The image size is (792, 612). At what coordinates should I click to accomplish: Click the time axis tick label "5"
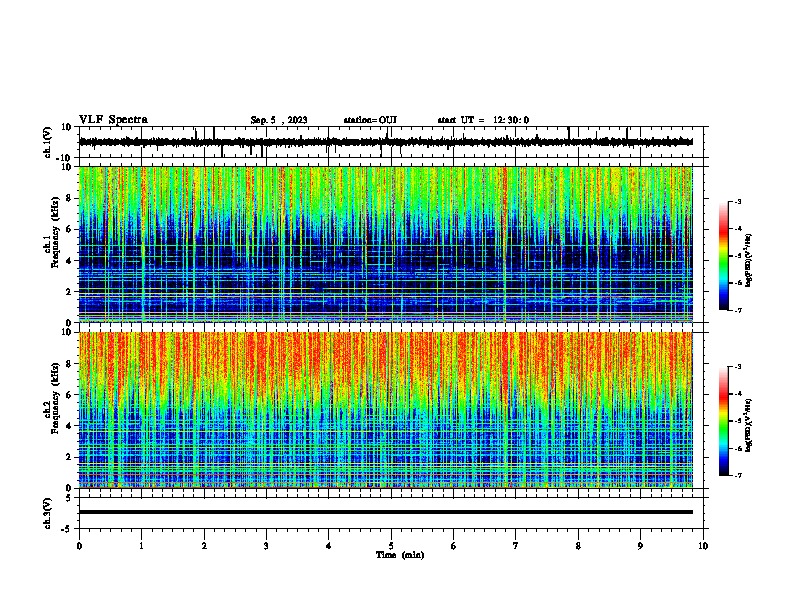click(x=391, y=546)
